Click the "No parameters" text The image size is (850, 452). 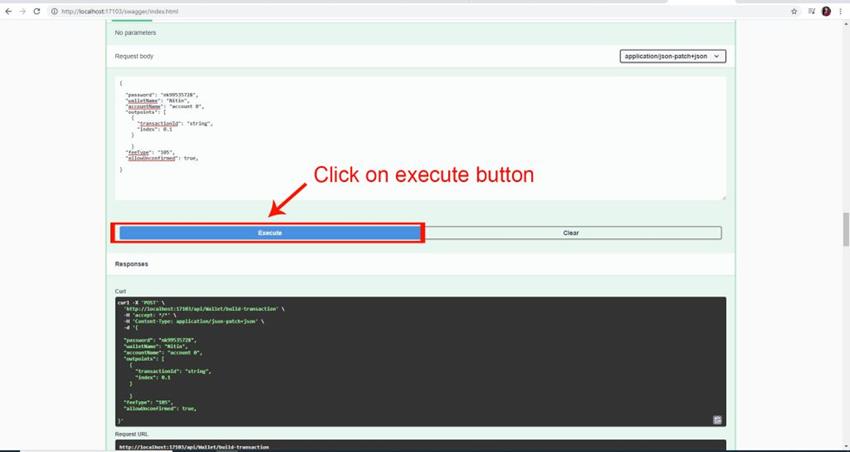[x=136, y=33]
